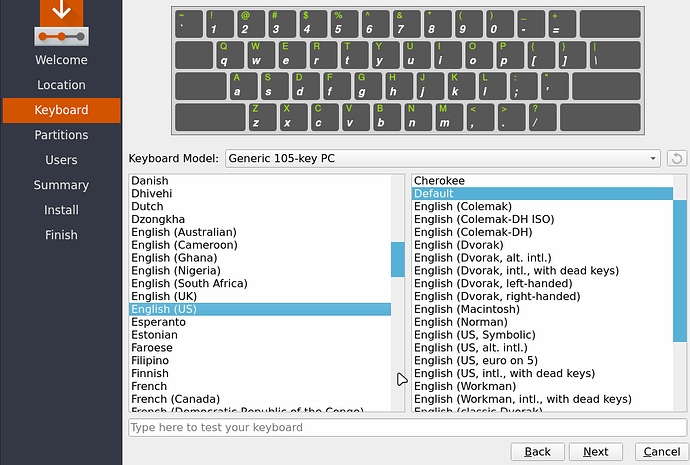Screen dimensions: 690x465
Task: Choose English (US, euro on 5) variant
Action: [542, 360]
